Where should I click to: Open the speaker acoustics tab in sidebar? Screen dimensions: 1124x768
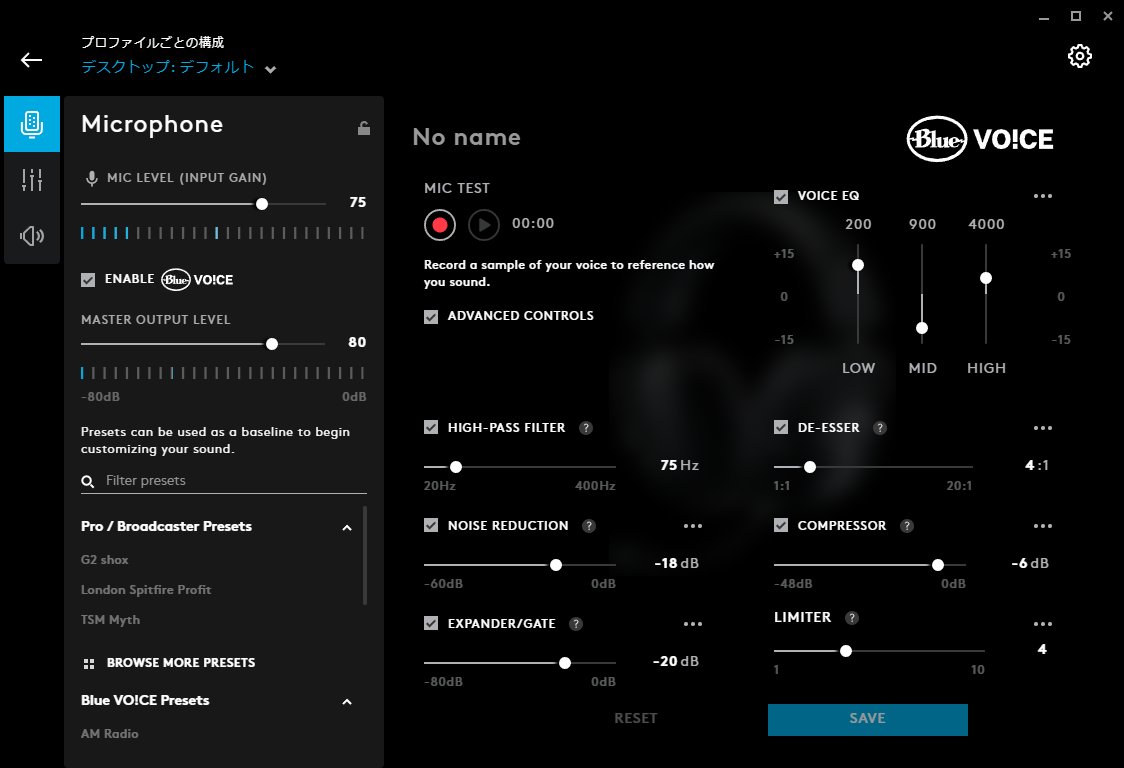[32, 236]
